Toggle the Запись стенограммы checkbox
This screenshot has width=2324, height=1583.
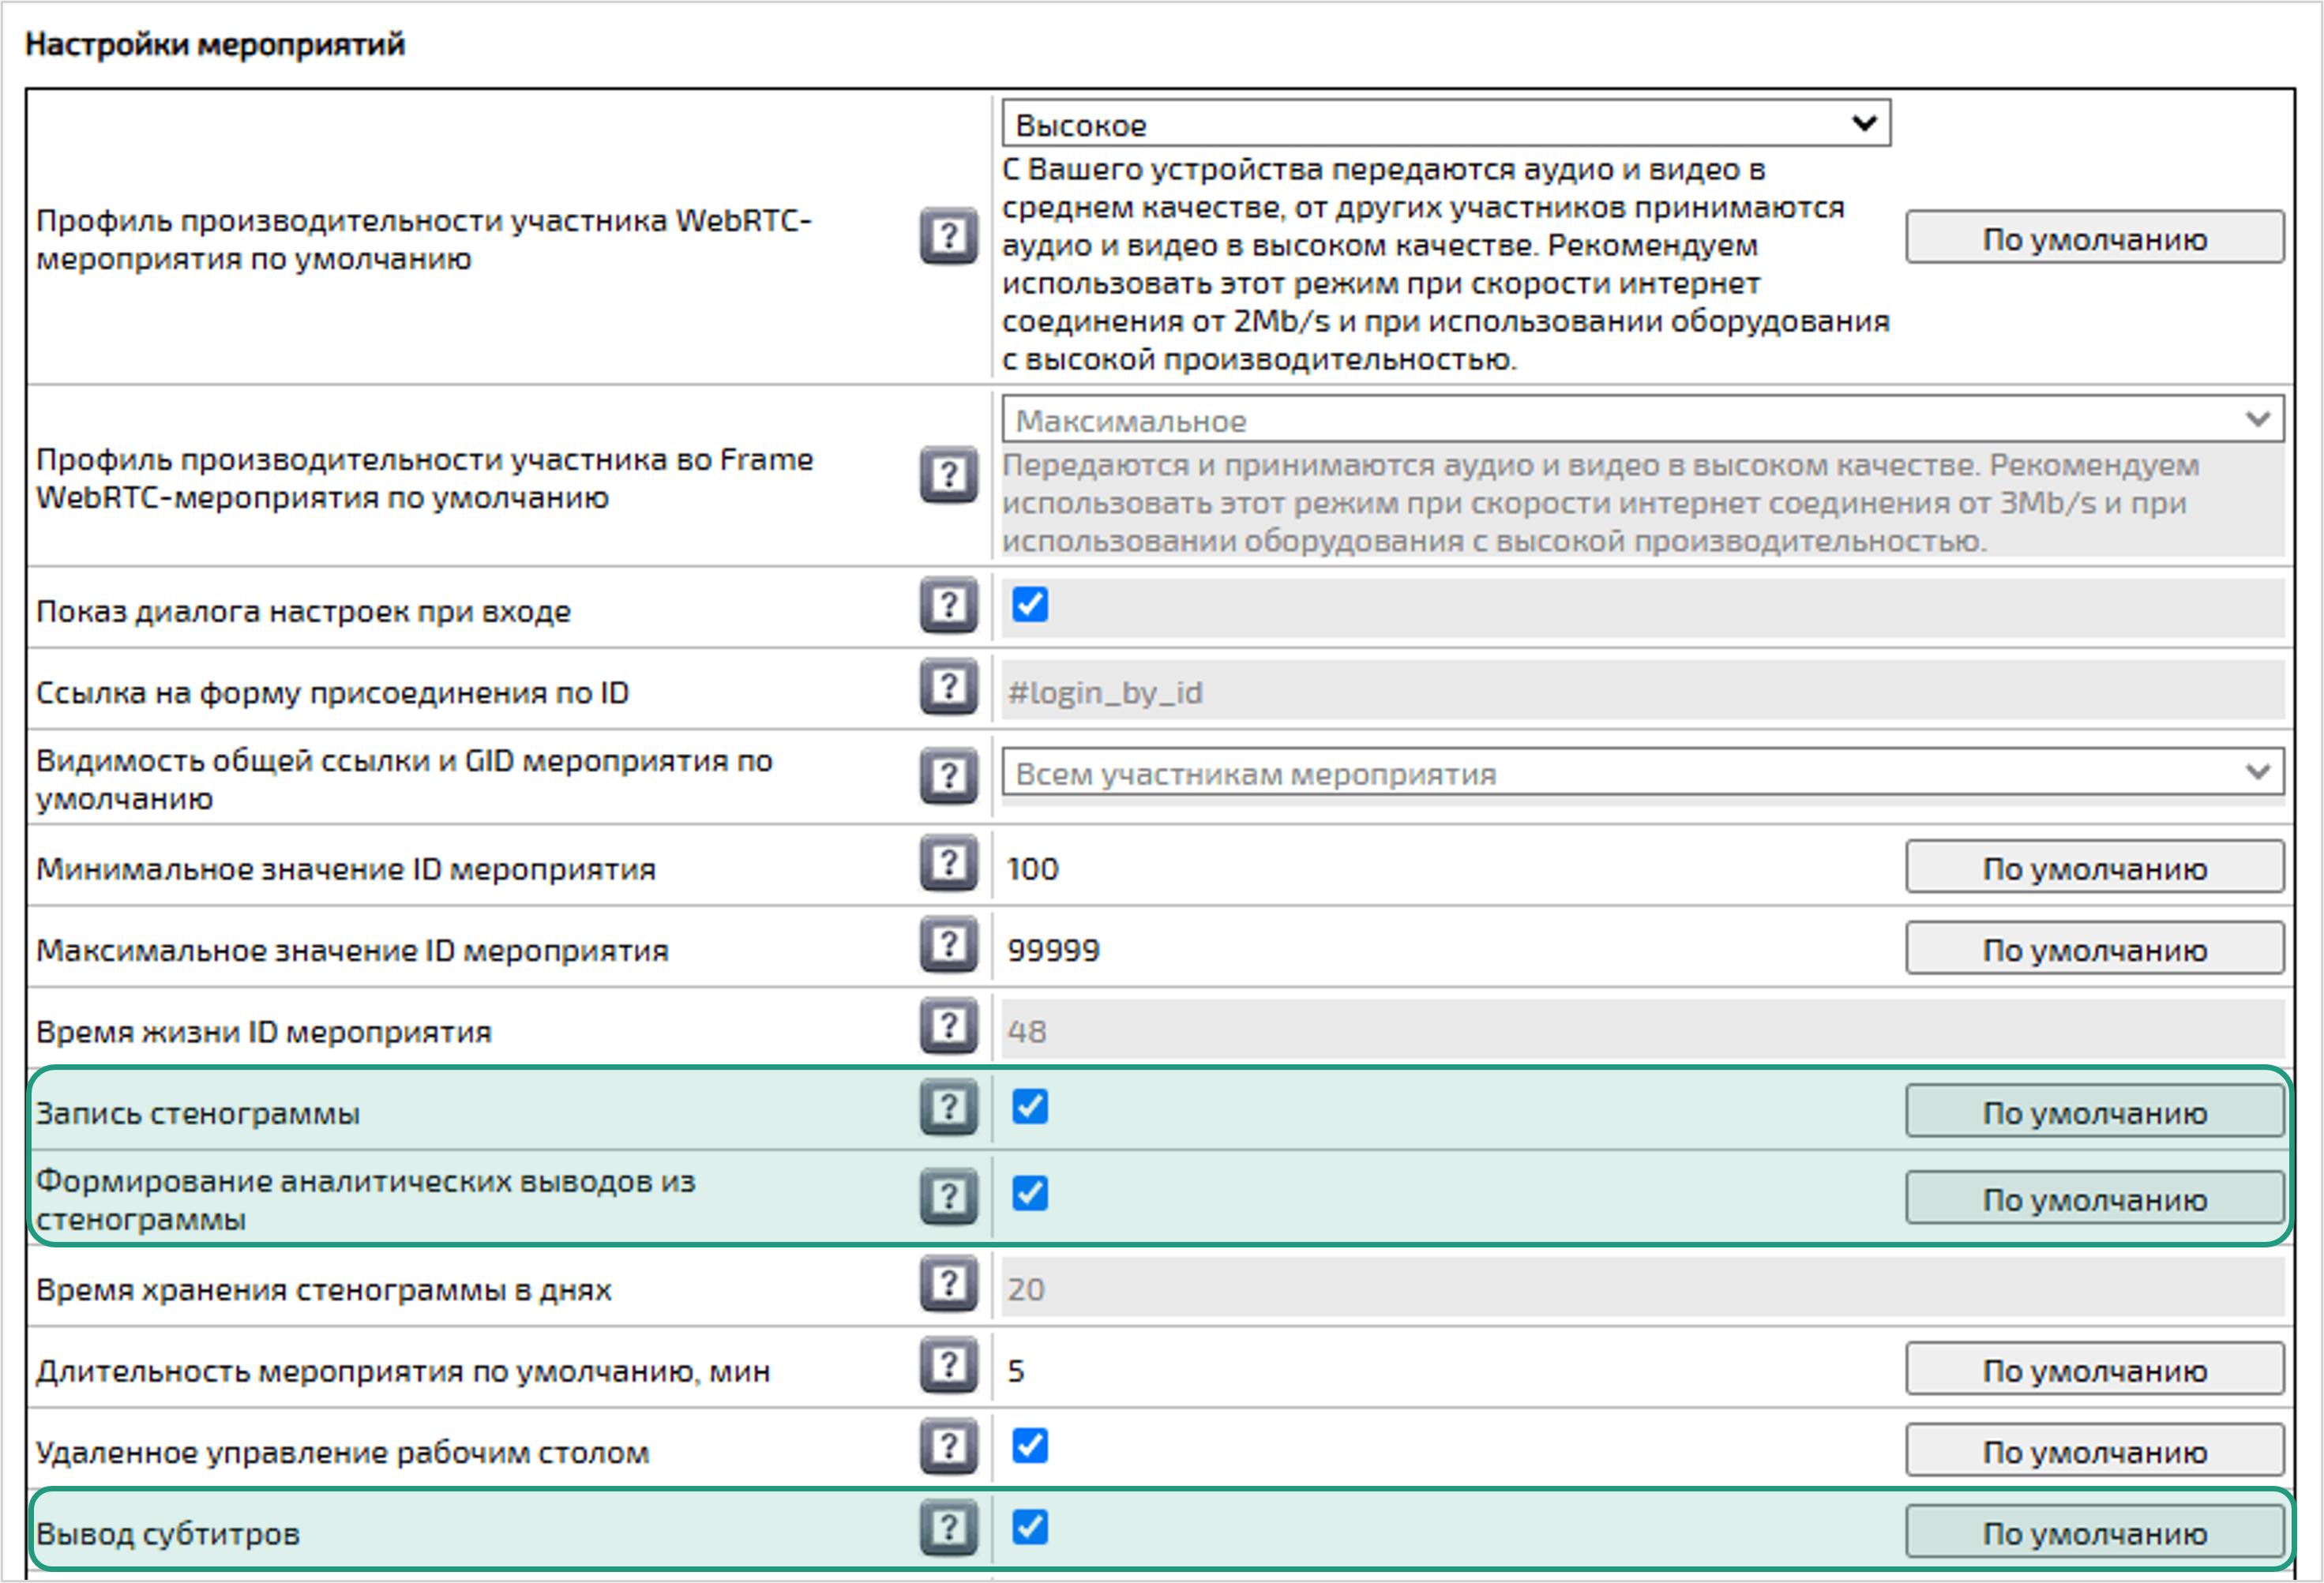point(1029,1107)
